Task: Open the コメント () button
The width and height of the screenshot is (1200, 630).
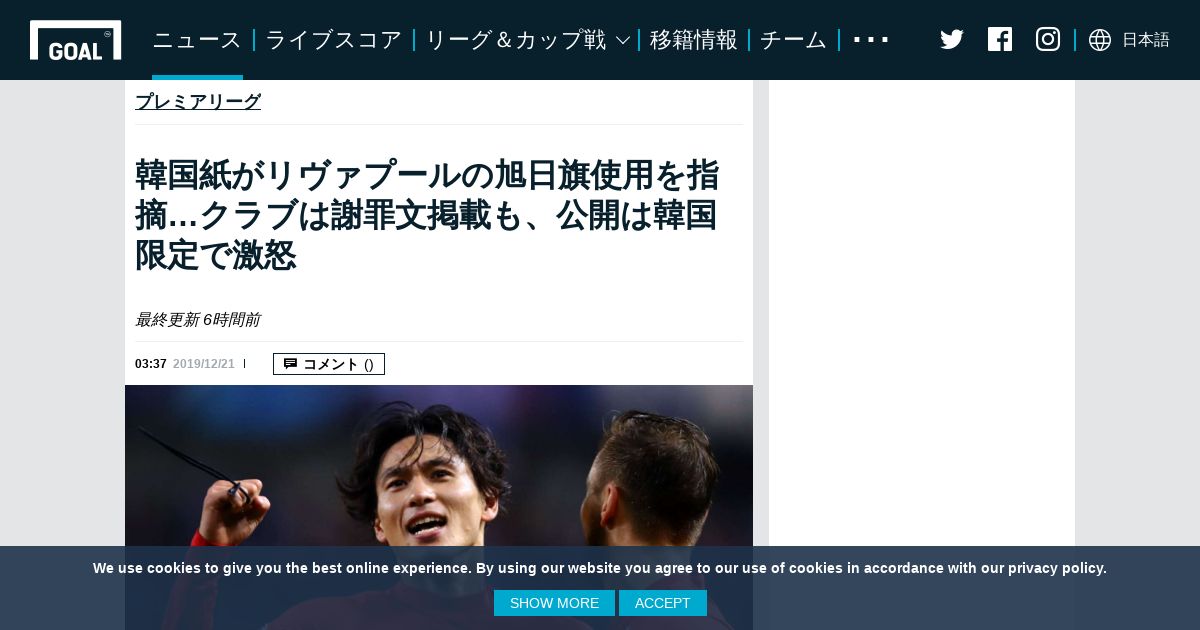Action: tap(329, 364)
